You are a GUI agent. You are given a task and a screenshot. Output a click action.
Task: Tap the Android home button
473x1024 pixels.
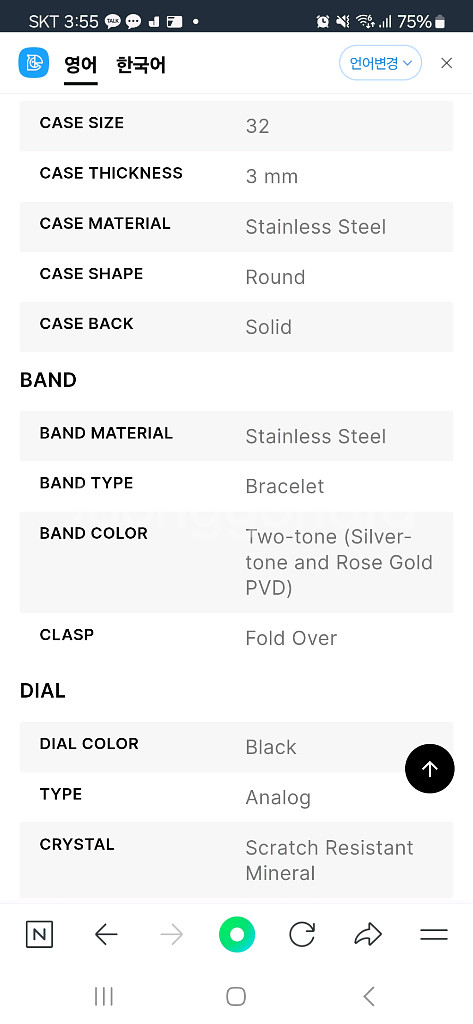236,996
